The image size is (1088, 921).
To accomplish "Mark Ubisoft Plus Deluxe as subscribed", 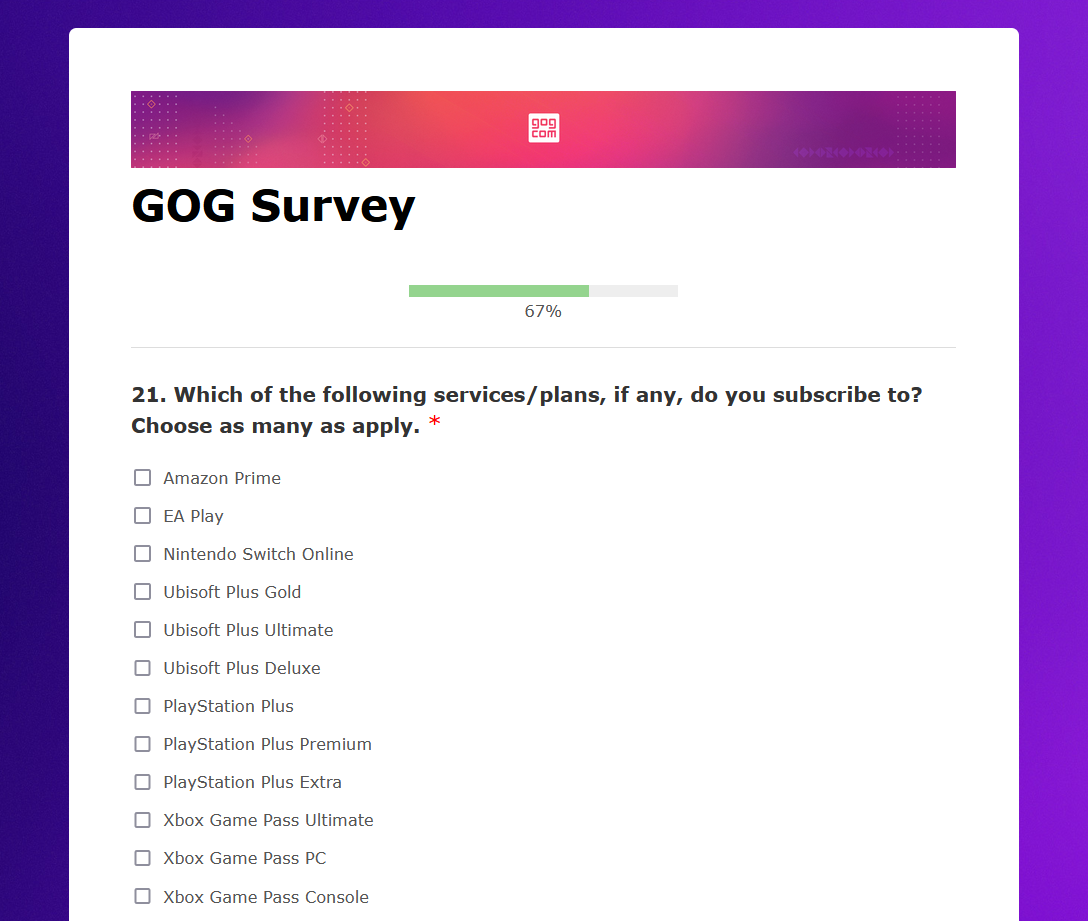I will coord(142,668).
